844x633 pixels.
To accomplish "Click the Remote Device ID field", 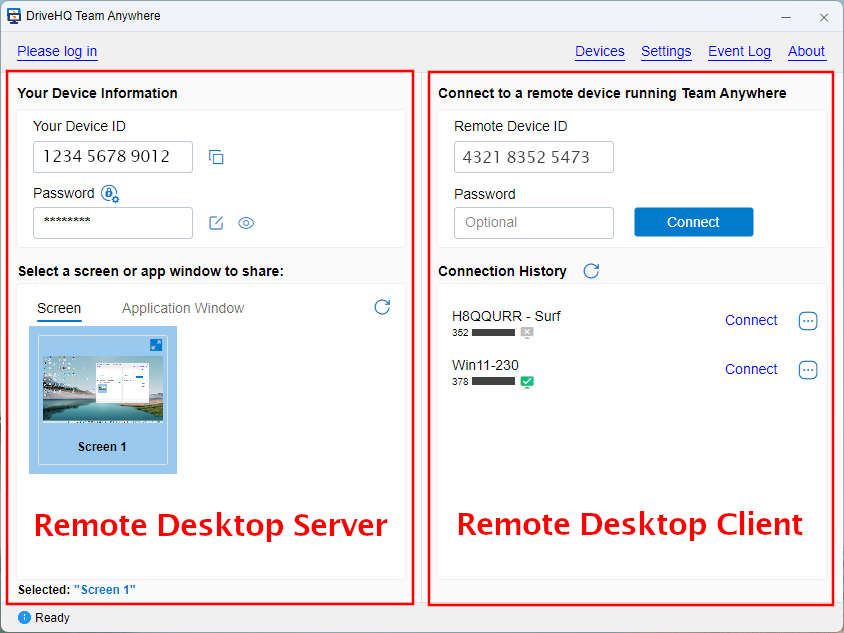I will [533, 157].
